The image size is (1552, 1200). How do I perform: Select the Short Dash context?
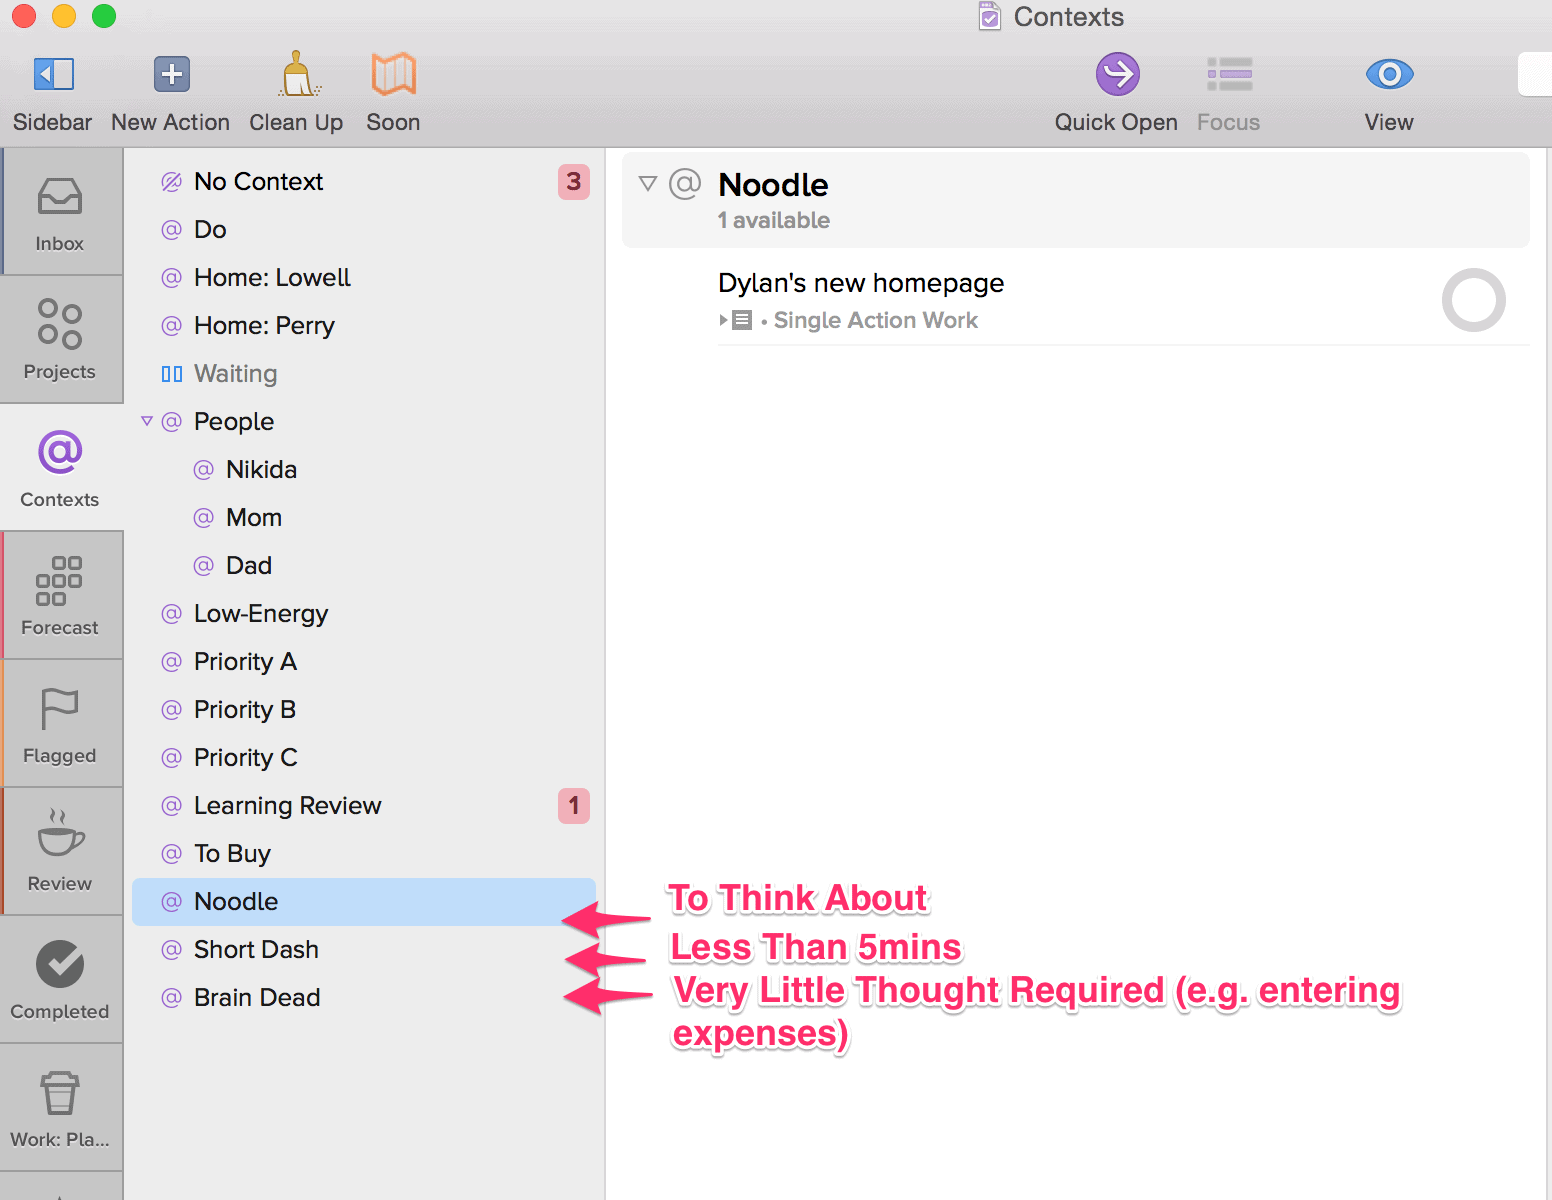coord(364,950)
